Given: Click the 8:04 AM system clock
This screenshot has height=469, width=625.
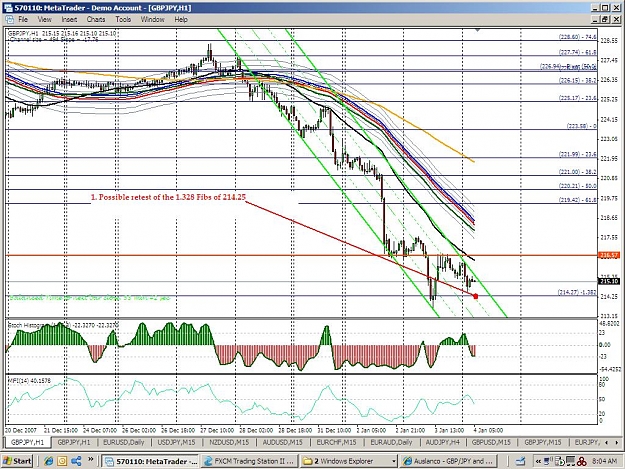Looking at the screenshot, I should click(x=604, y=461).
